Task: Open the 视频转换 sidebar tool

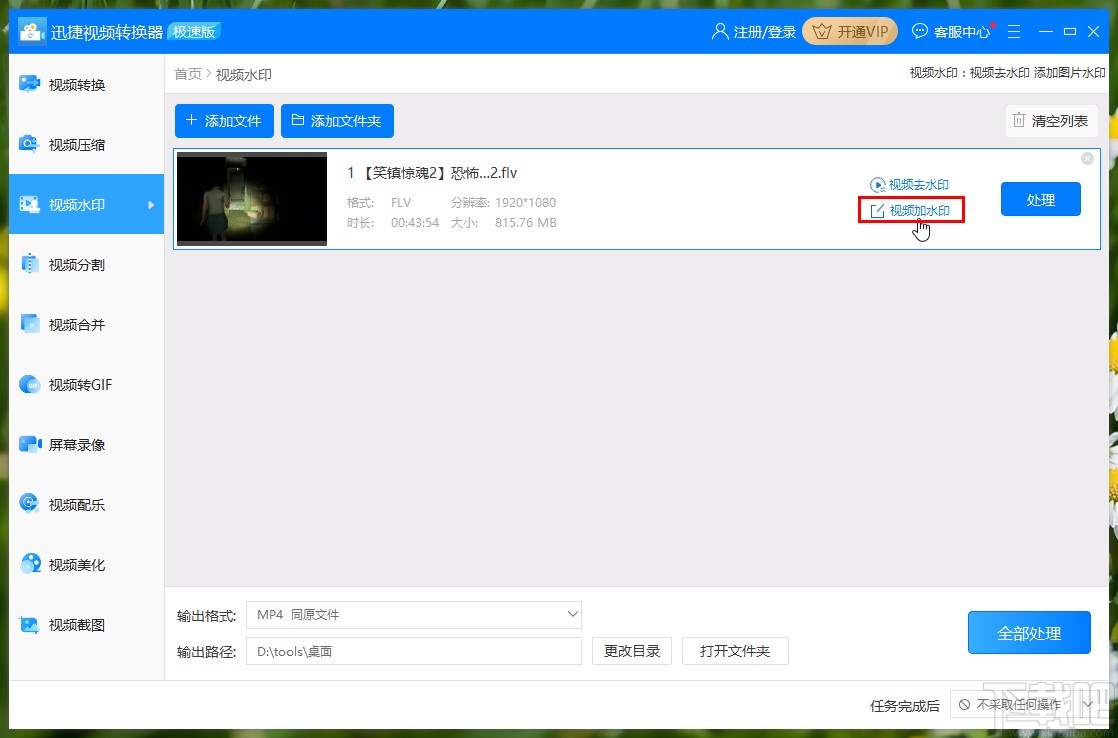Action: click(x=86, y=84)
